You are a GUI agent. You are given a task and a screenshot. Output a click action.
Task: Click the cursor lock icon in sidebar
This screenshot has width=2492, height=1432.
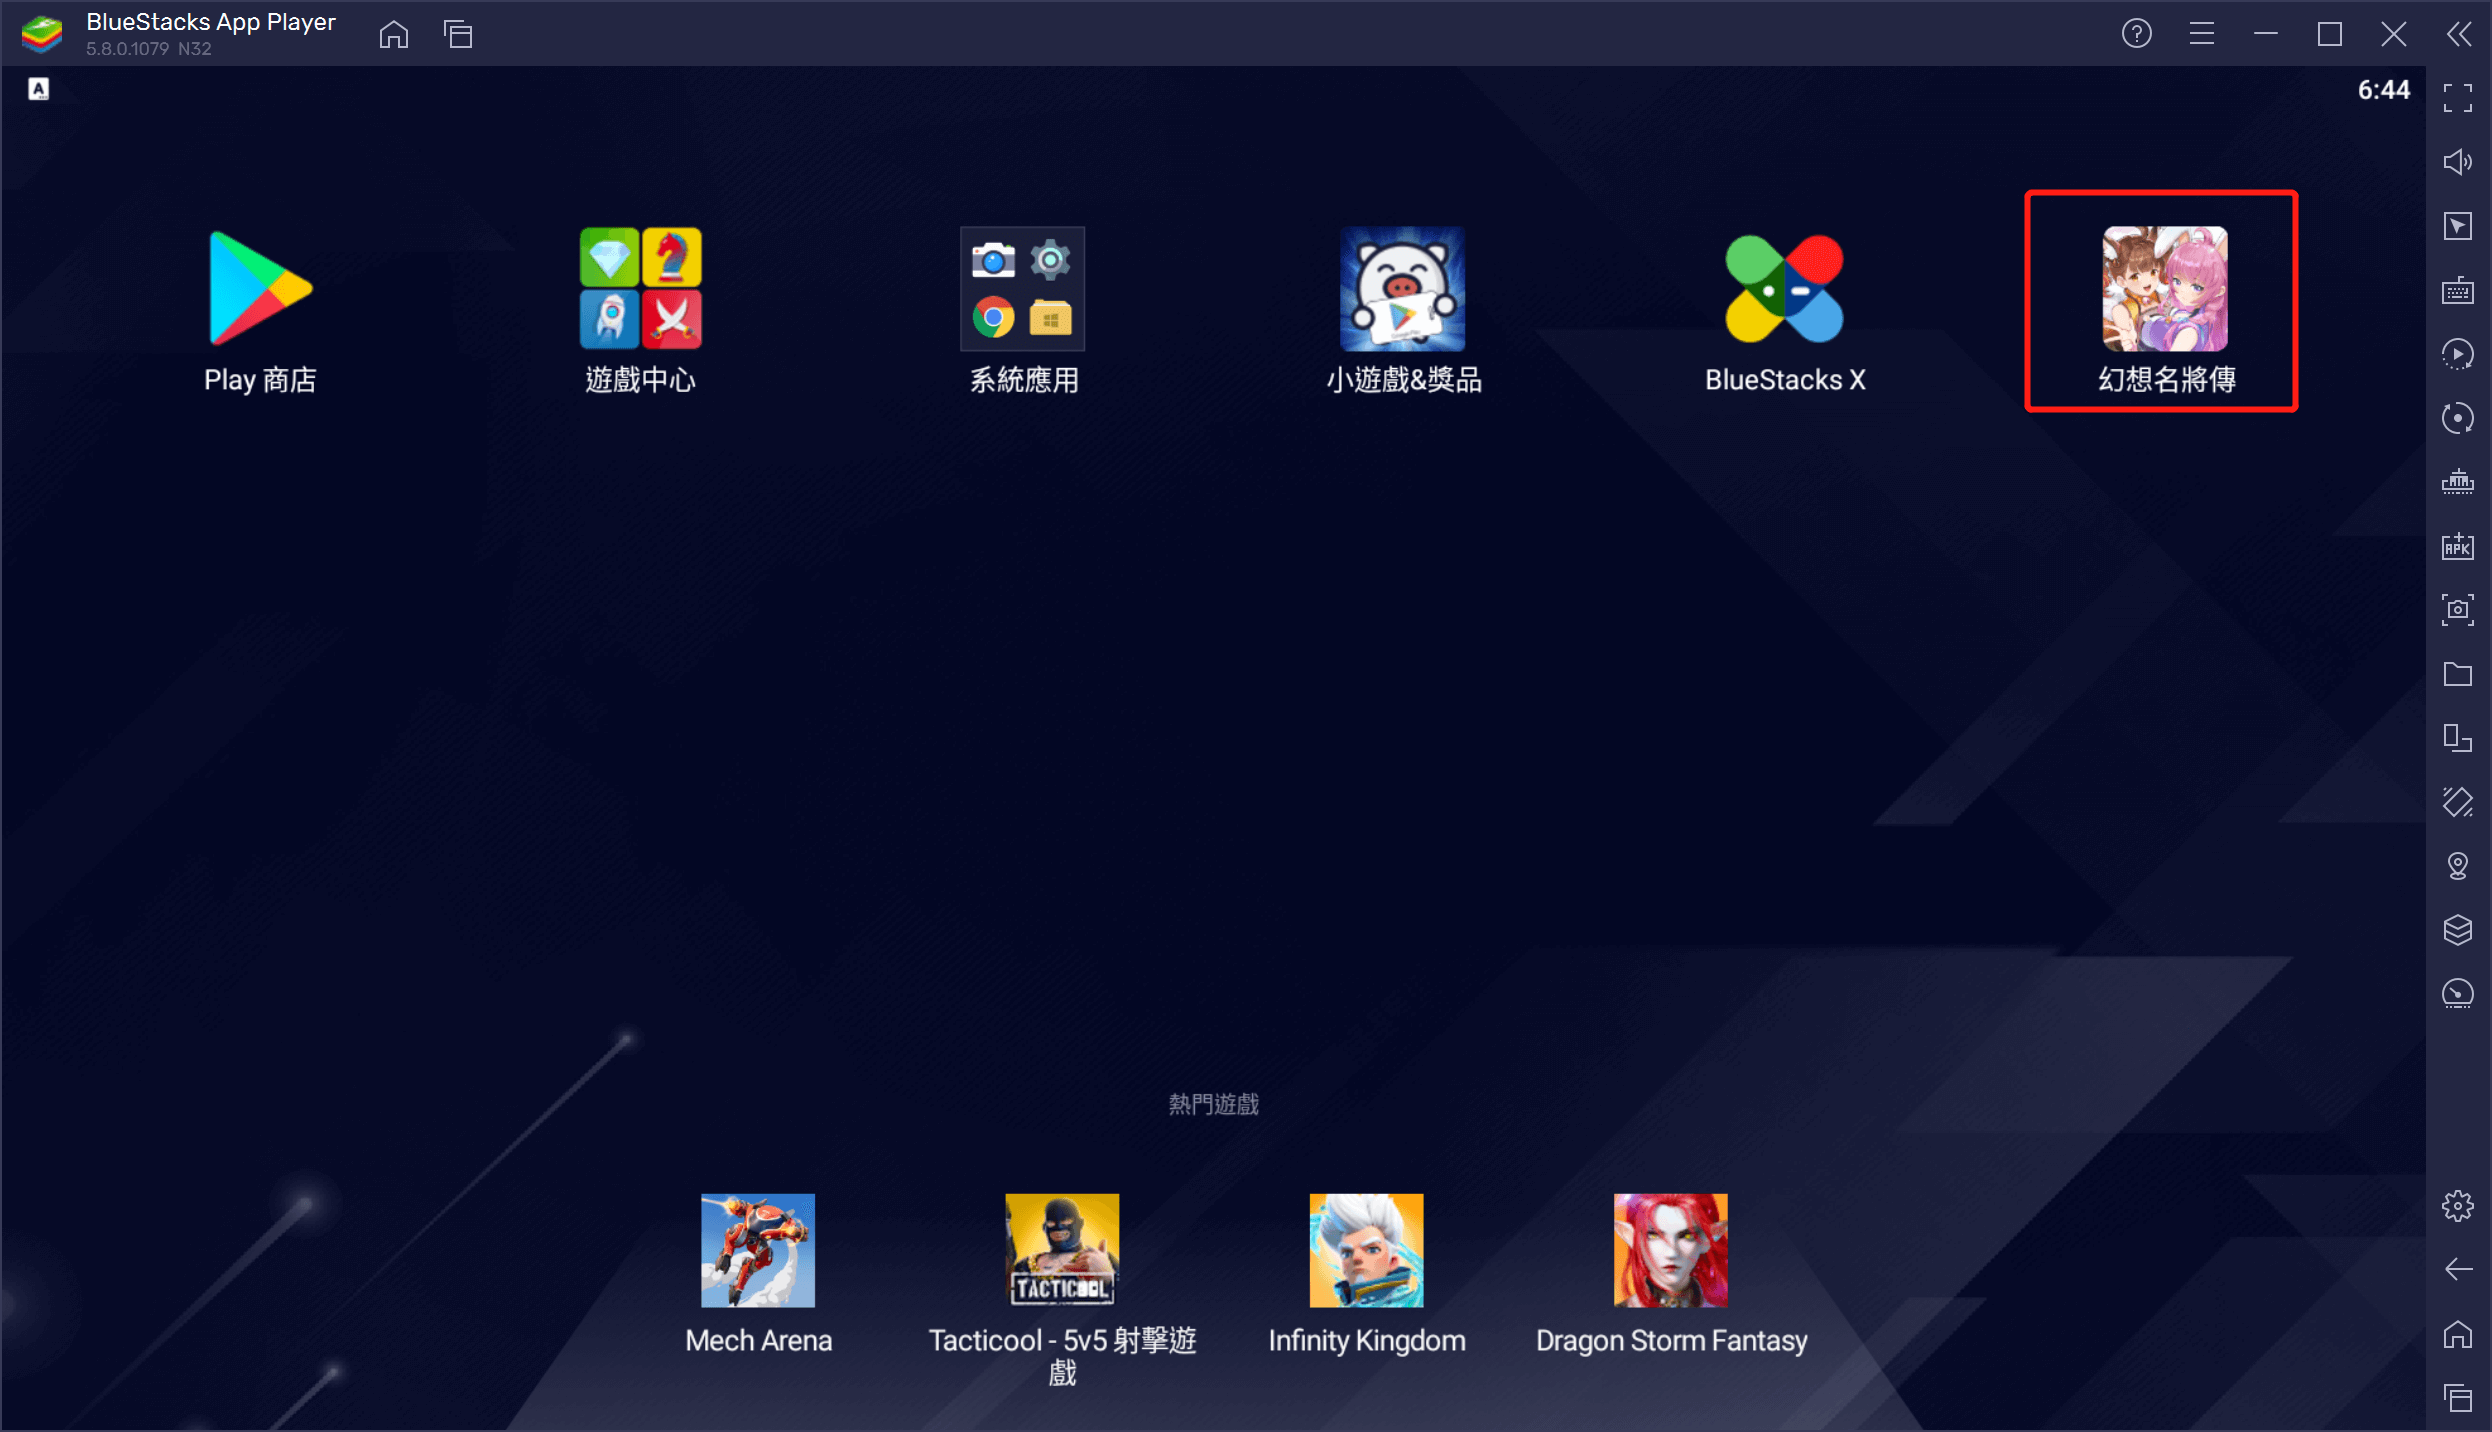pyautogui.click(x=2458, y=226)
